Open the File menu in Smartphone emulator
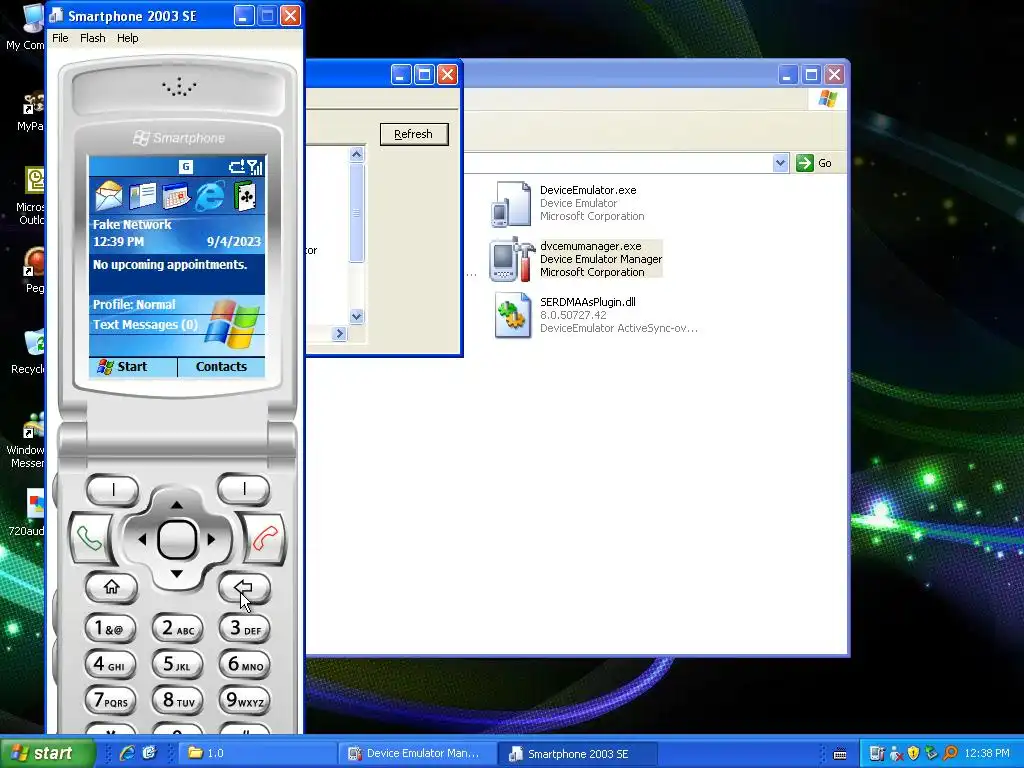 point(60,38)
